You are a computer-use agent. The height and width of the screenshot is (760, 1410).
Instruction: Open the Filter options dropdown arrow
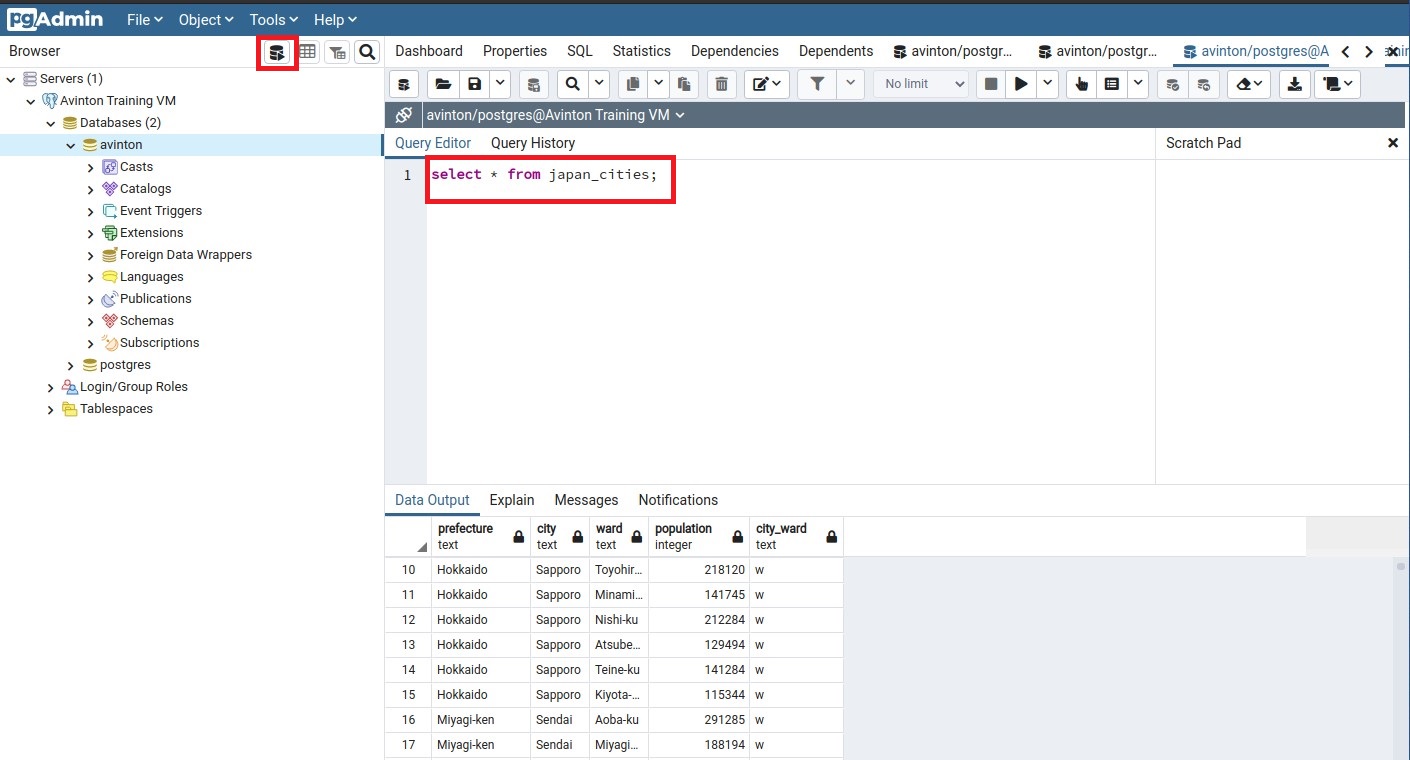850,84
